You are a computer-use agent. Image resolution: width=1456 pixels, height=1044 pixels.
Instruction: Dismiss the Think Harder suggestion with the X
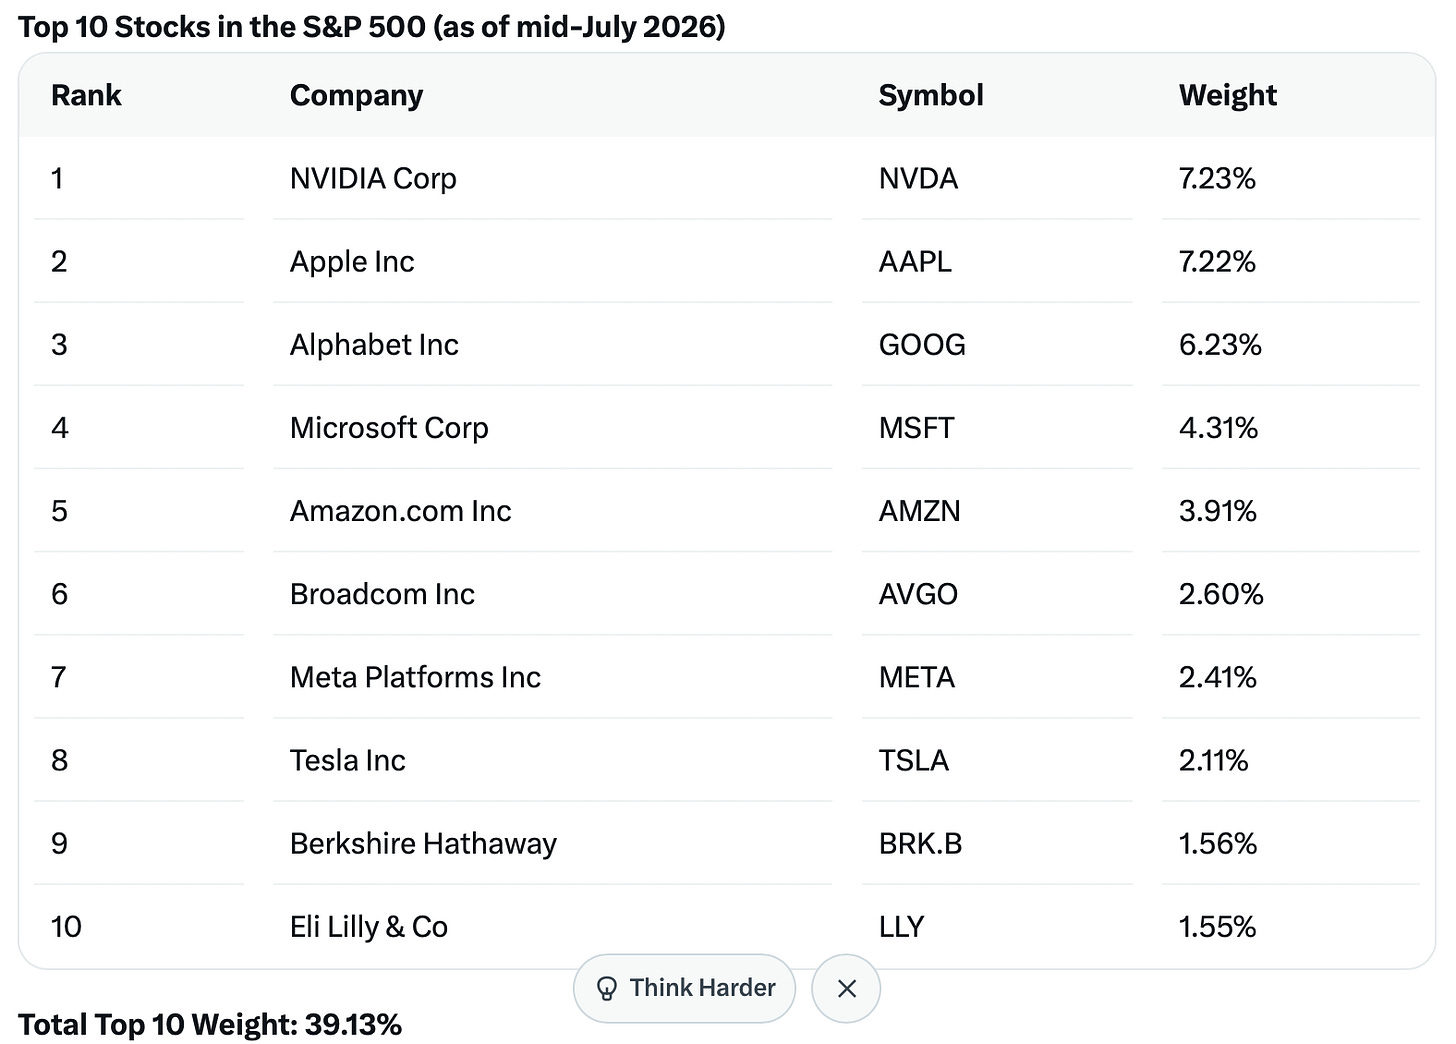(x=846, y=988)
